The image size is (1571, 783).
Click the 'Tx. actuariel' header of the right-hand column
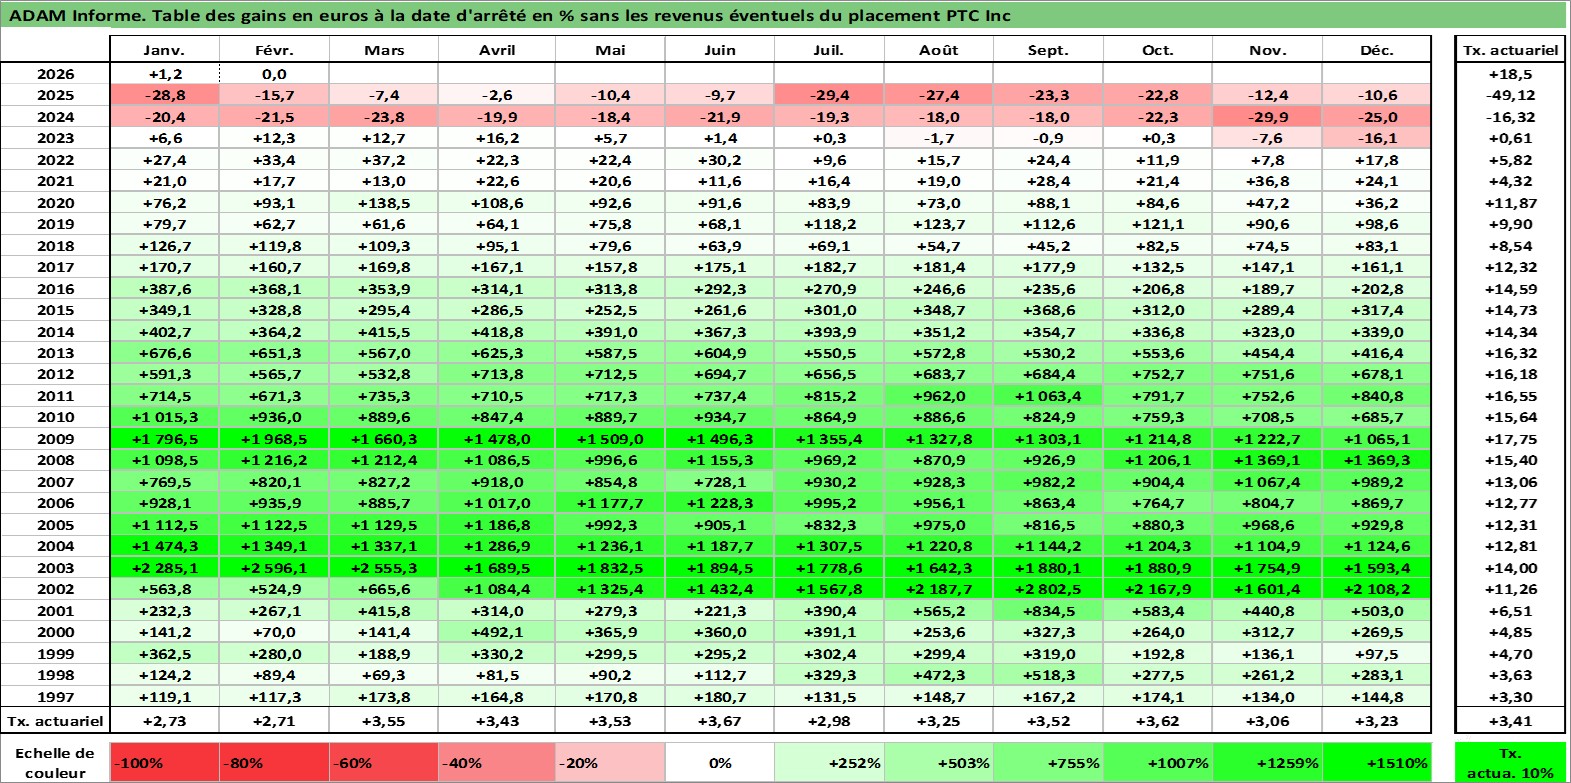[x=1511, y=50]
